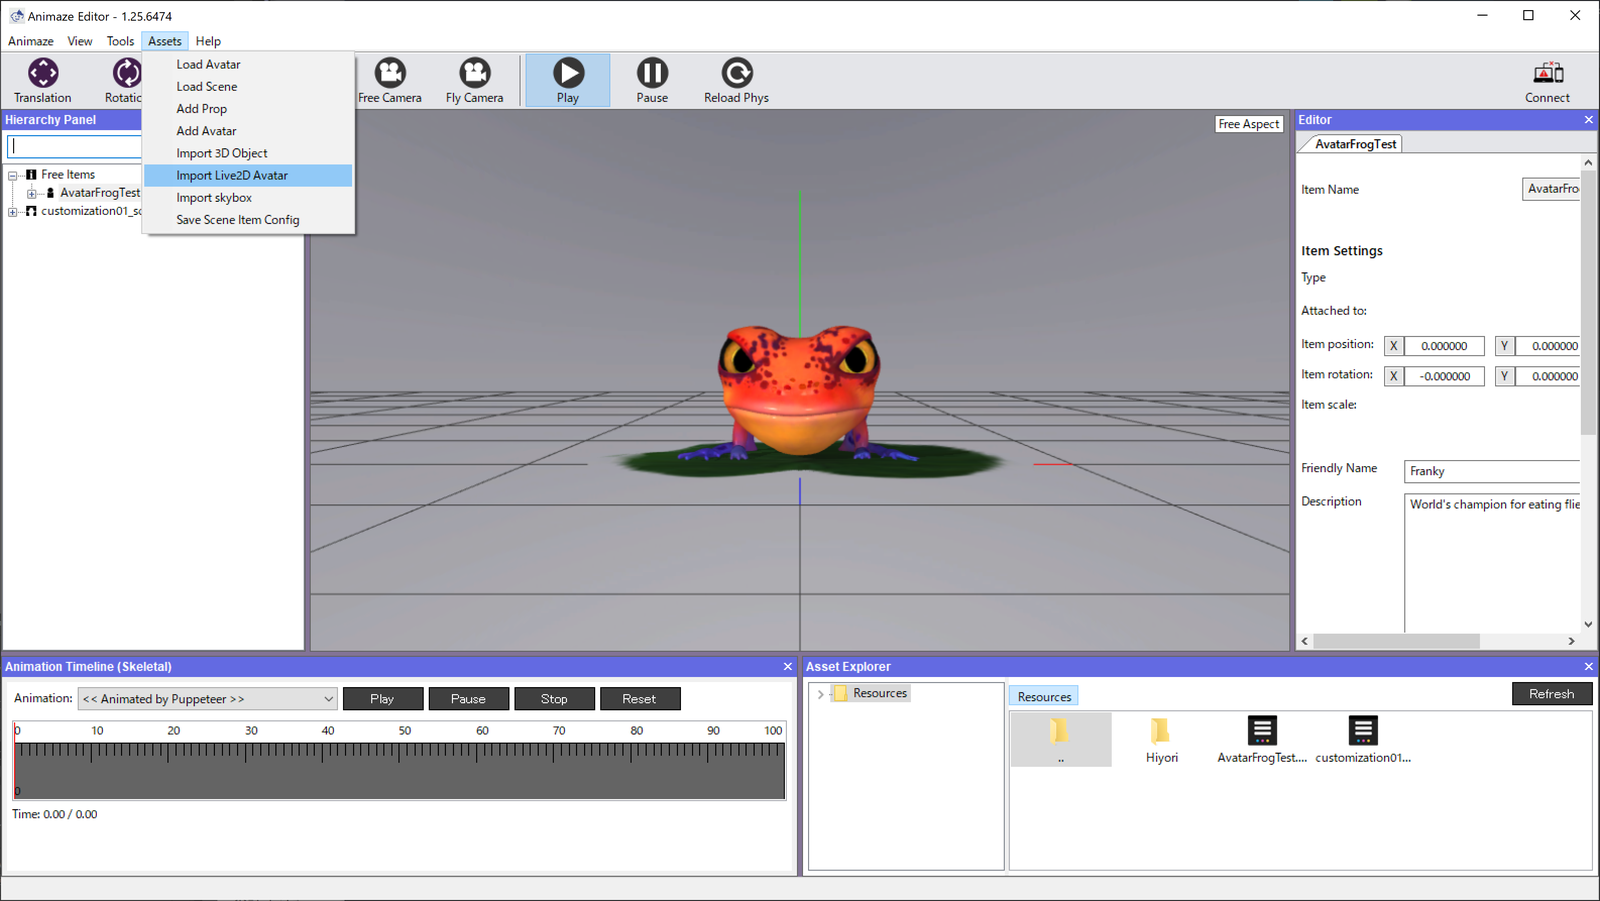Select Save Scene Item Config menu entry

[x=238, y=220]
